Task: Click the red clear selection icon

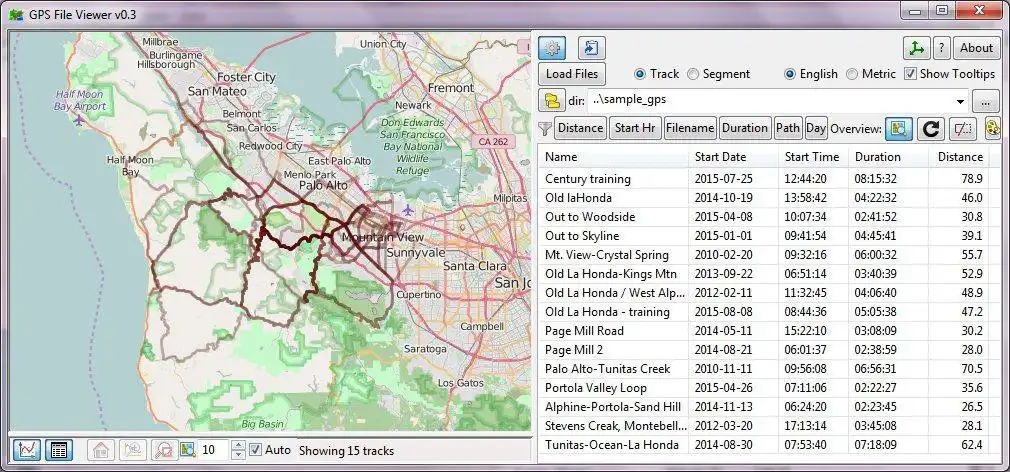Action: [x=962, y=128]
